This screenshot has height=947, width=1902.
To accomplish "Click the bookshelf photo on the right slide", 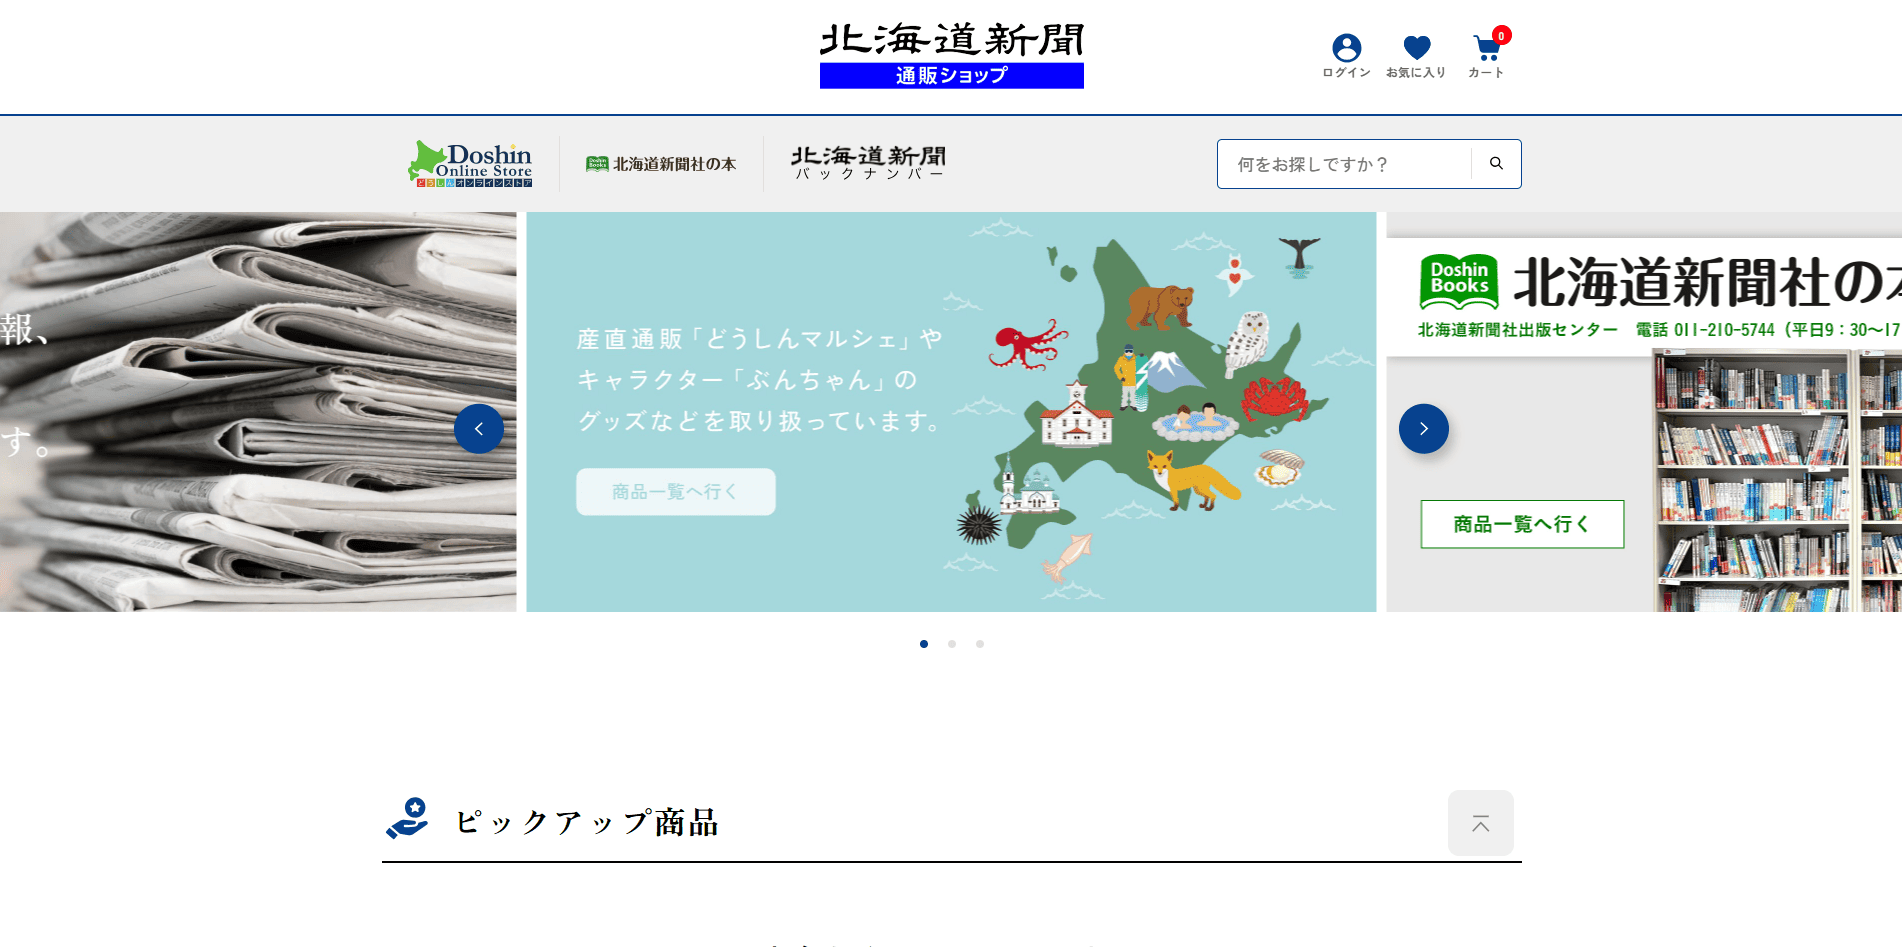I will click(x=1777, y=480).
